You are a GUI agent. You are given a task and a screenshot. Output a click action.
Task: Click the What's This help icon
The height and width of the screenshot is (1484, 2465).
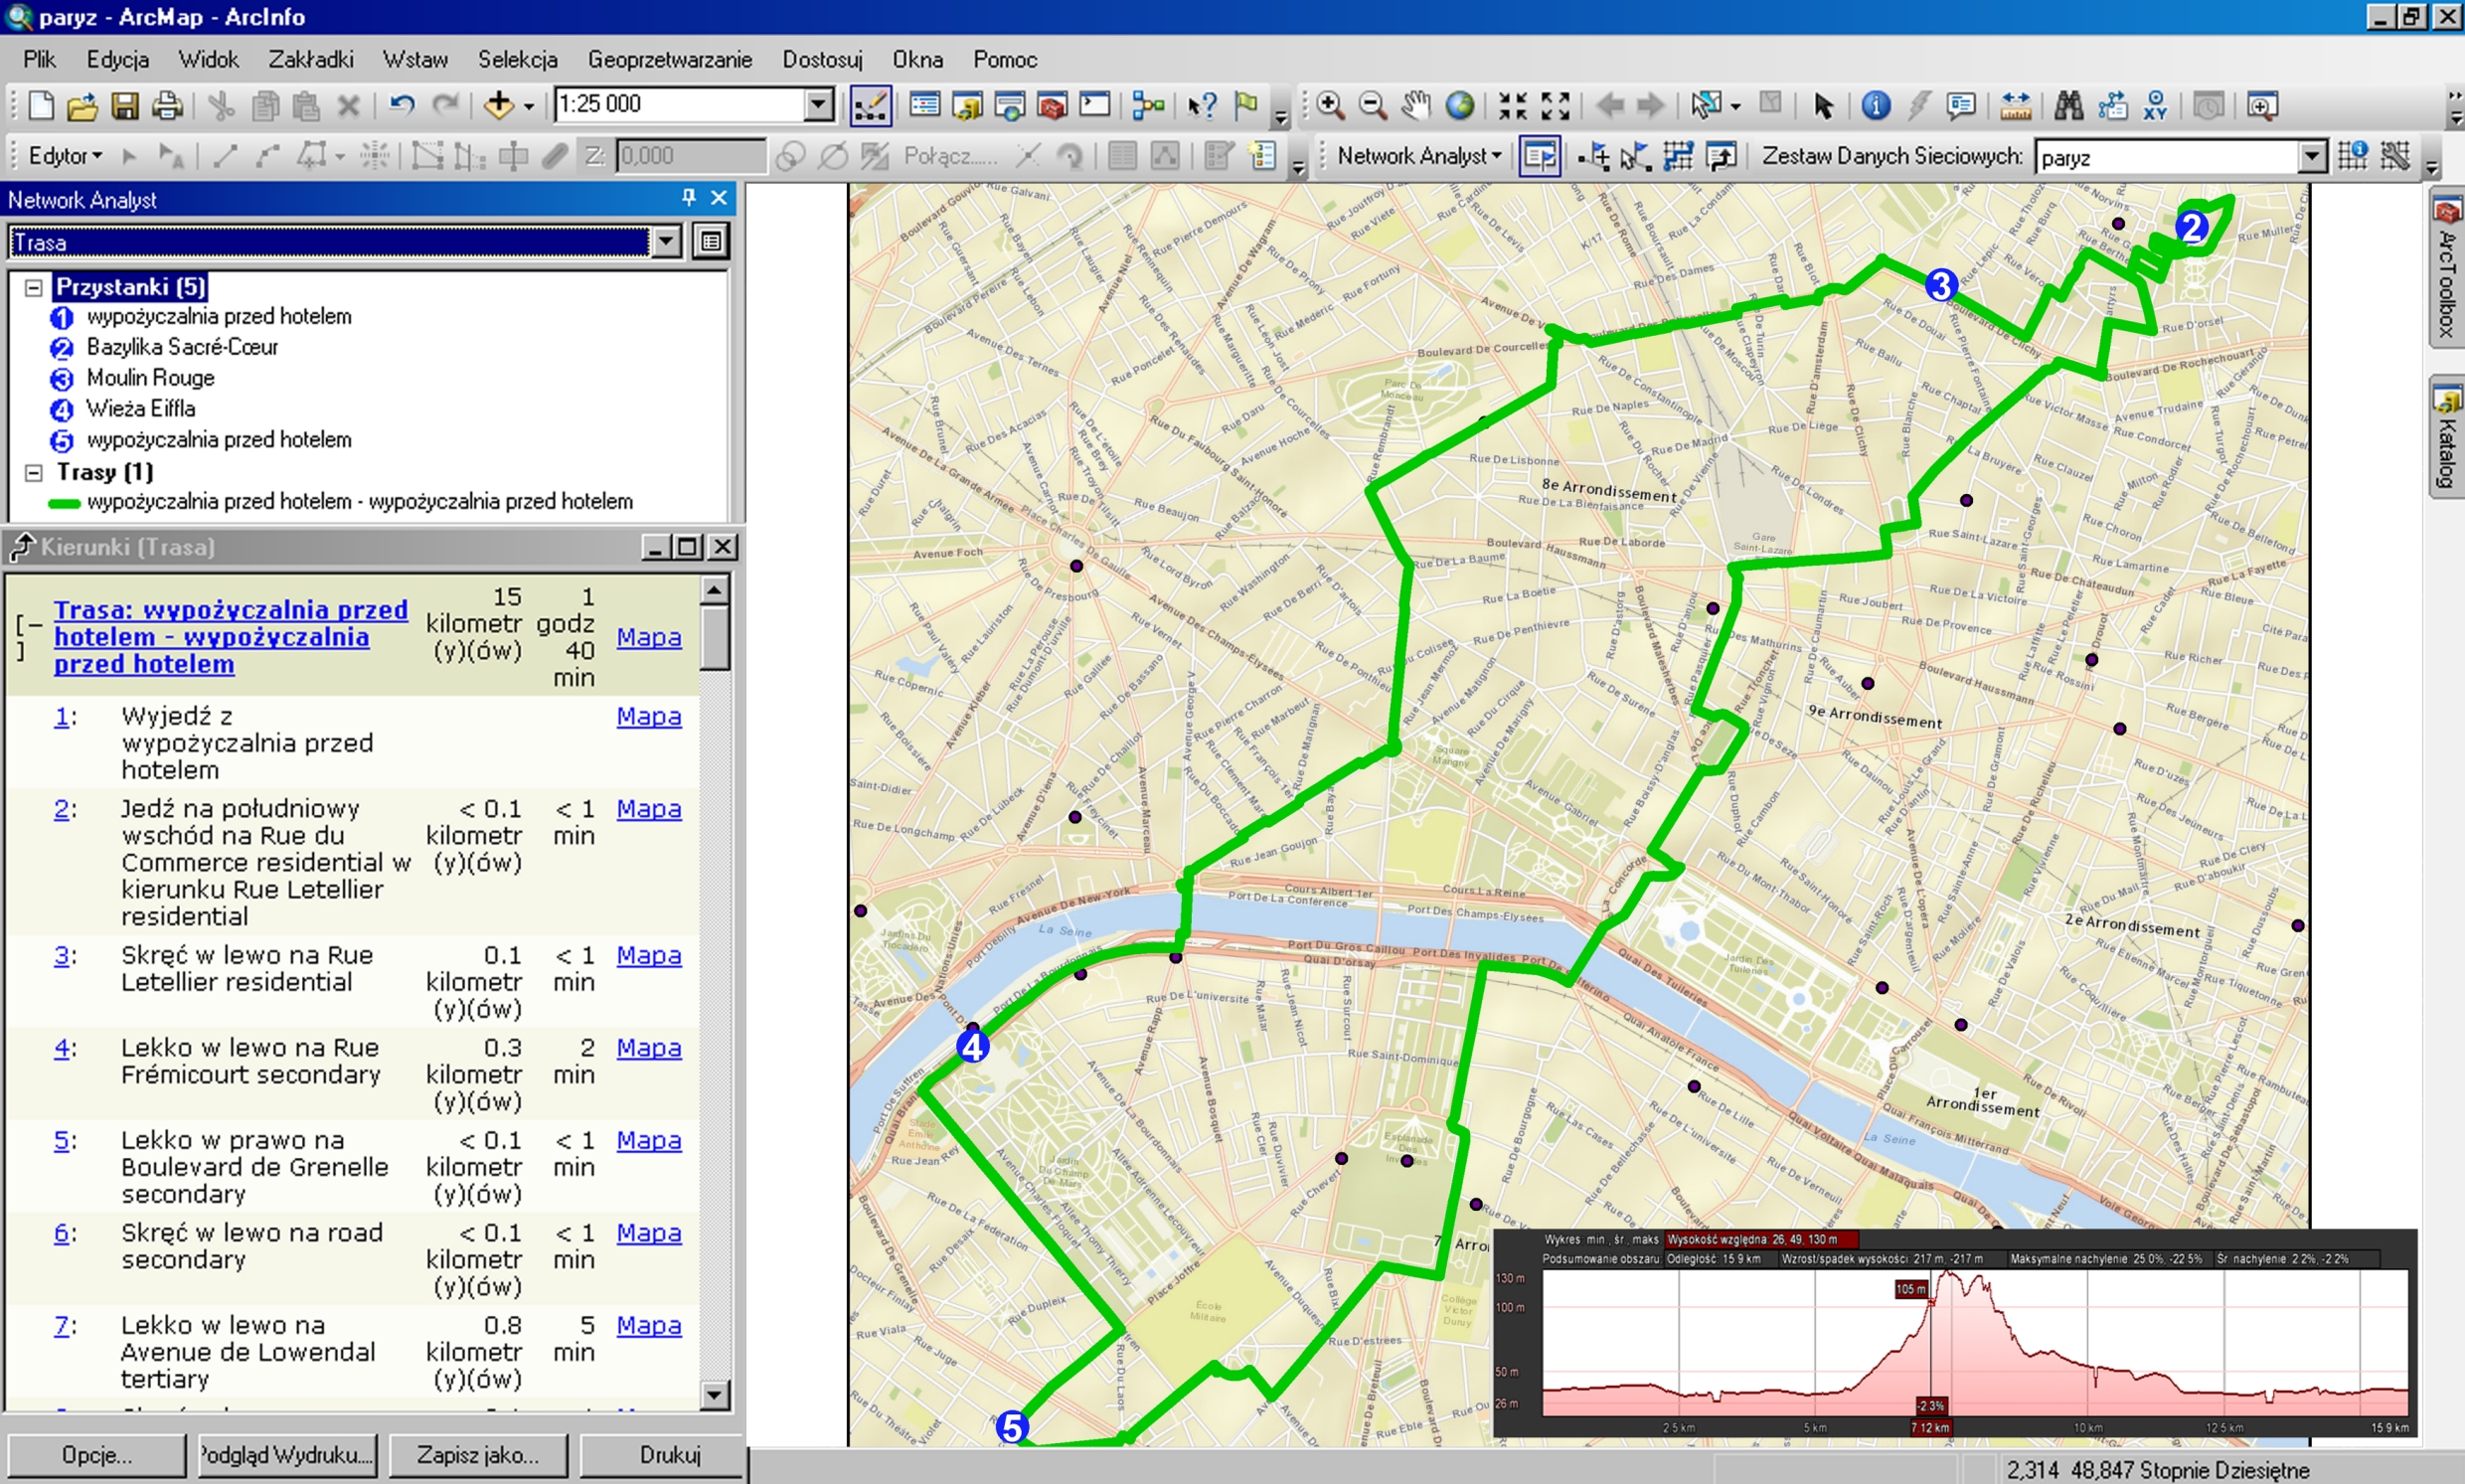pyautogui.click(x=1202, y=105)
